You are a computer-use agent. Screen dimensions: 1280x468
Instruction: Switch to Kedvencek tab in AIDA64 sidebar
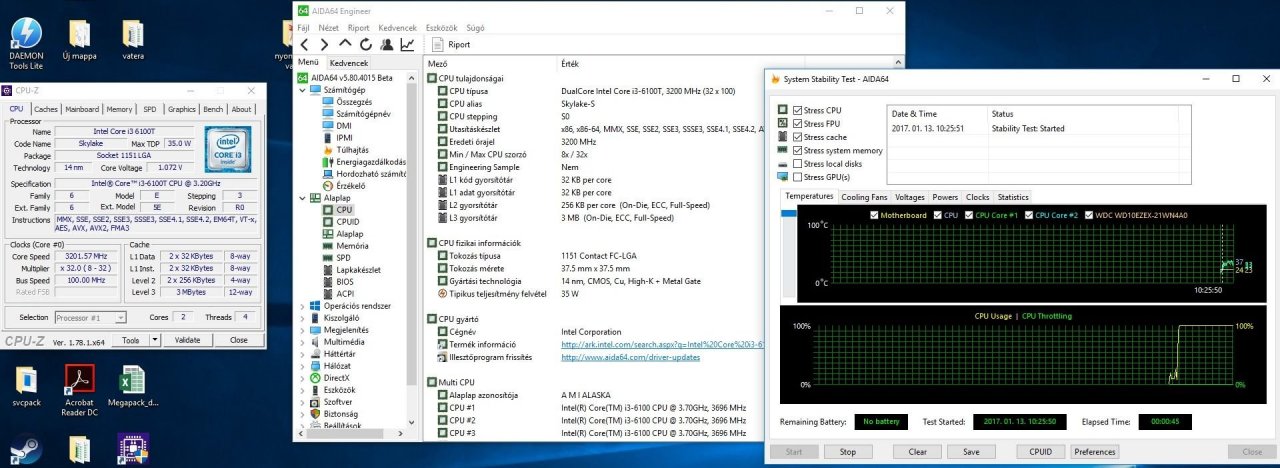(x=349, y=62)
